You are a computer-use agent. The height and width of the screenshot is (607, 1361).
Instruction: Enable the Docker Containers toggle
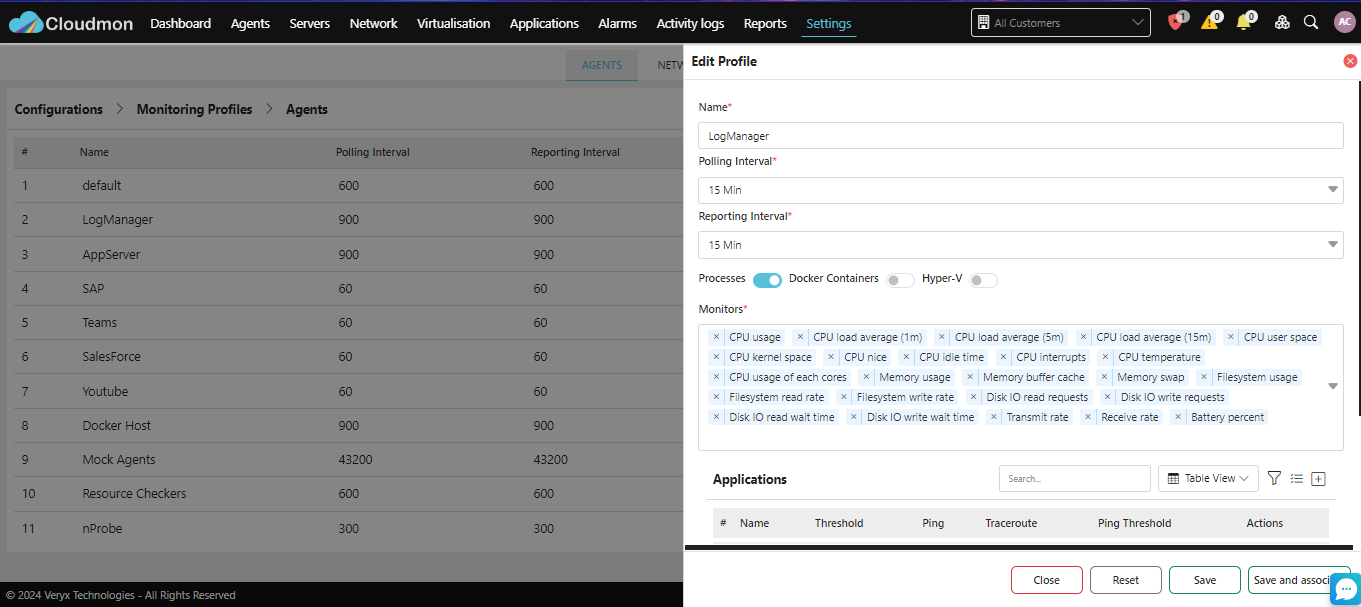click(x=900, y=280)
